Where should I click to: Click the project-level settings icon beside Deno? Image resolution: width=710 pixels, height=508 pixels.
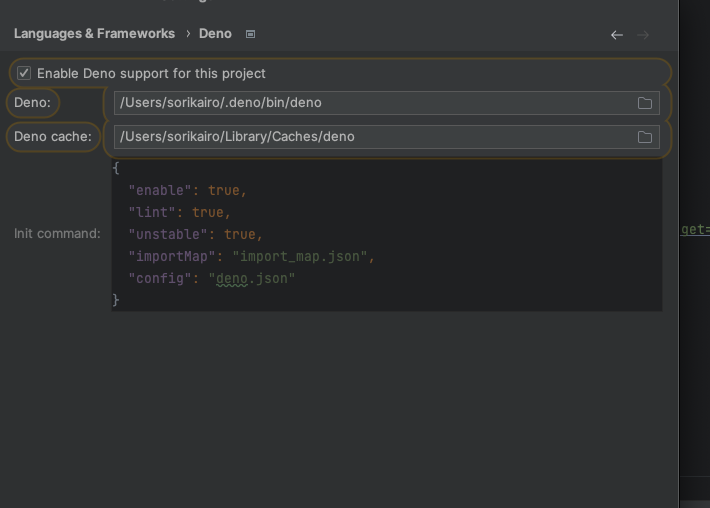(250, 34)
